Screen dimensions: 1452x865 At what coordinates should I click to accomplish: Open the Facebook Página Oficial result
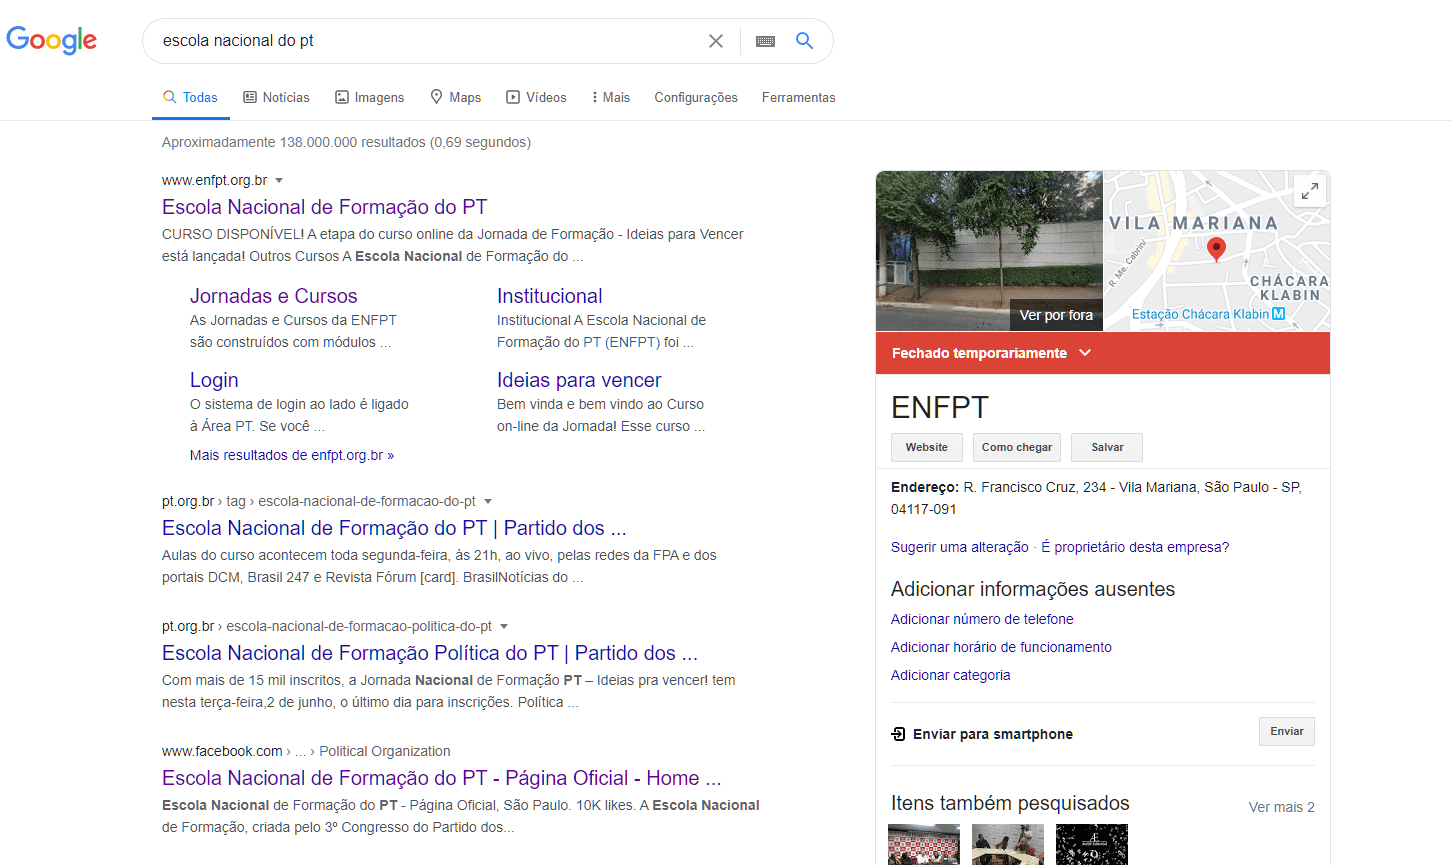[x=441, y=778]
